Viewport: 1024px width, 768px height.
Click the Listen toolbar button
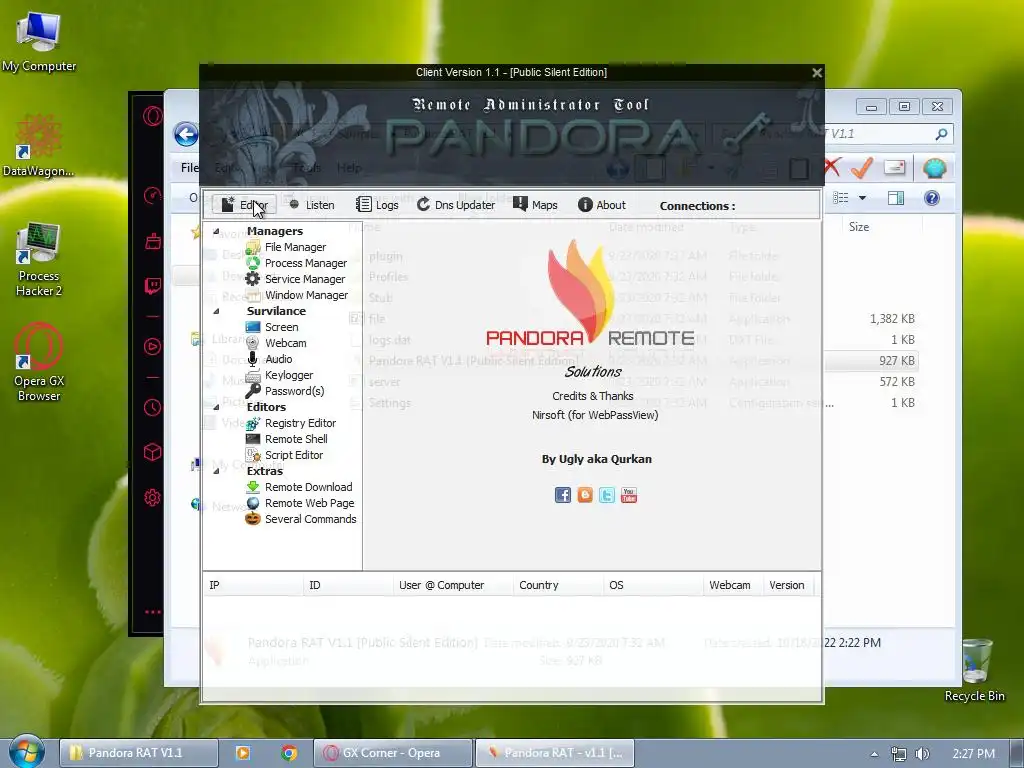pos(312,205)
